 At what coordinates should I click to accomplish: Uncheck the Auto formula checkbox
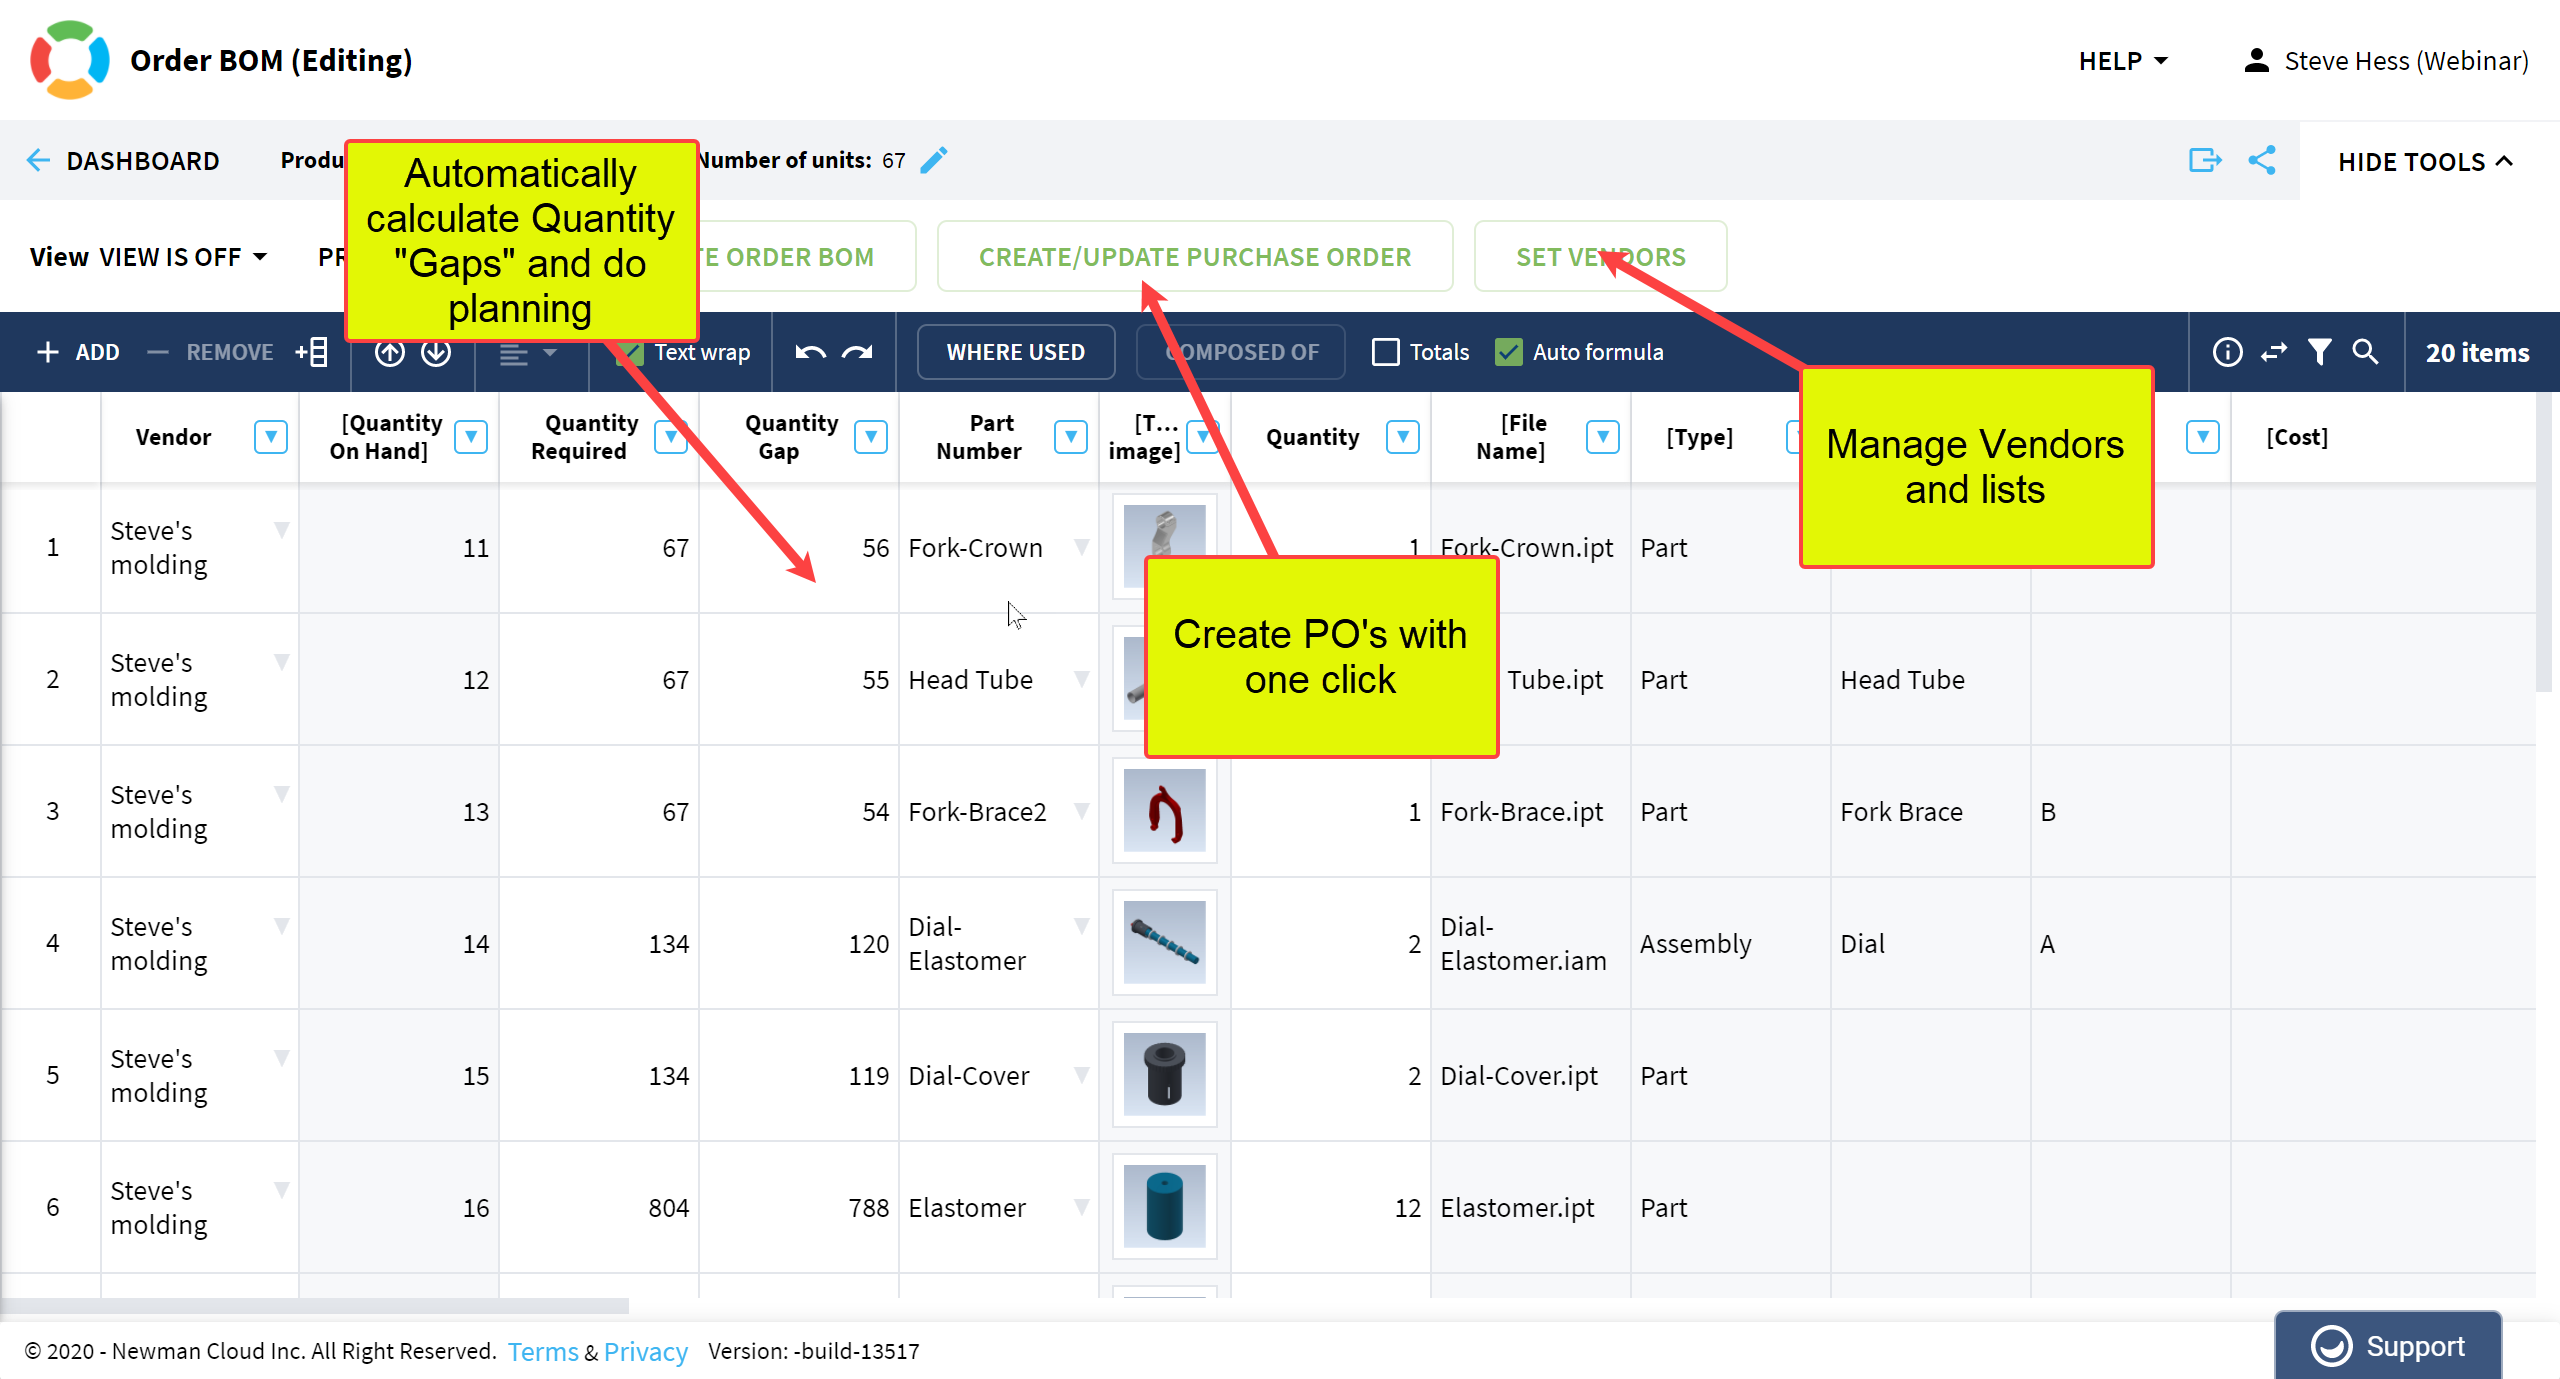1508,352
